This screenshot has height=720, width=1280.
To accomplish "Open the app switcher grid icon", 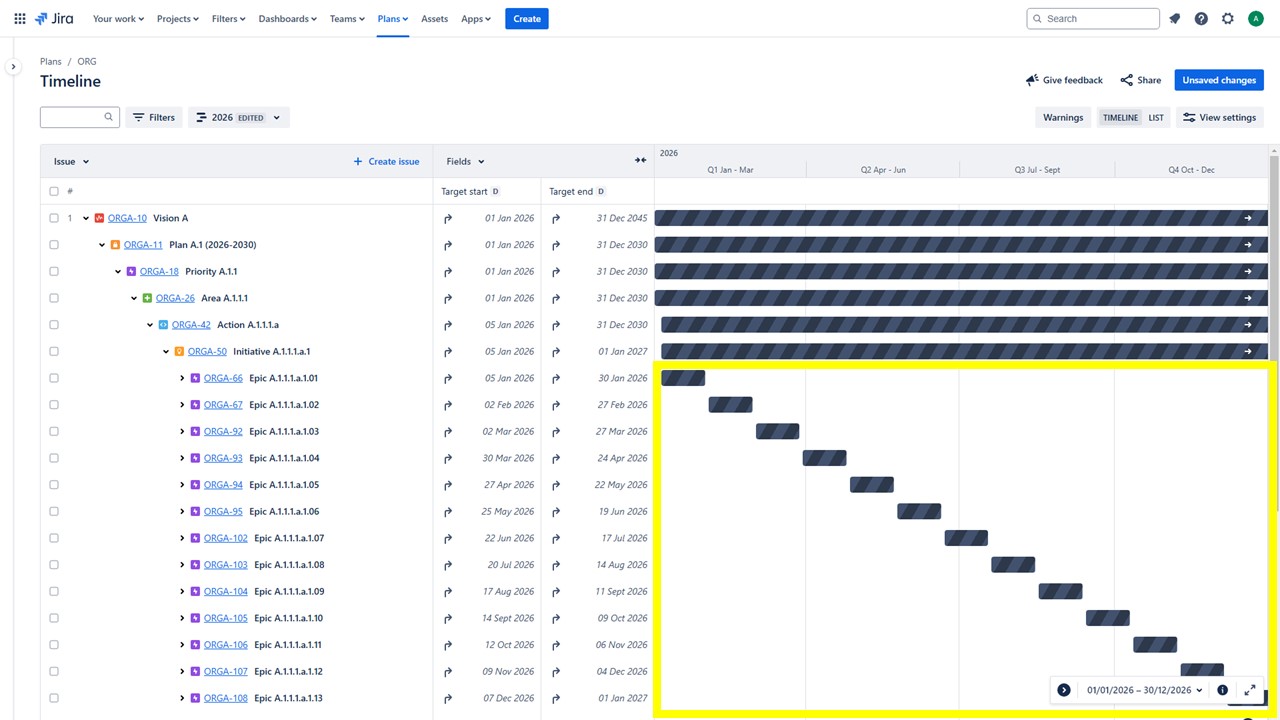I will [x=20, y=19].
